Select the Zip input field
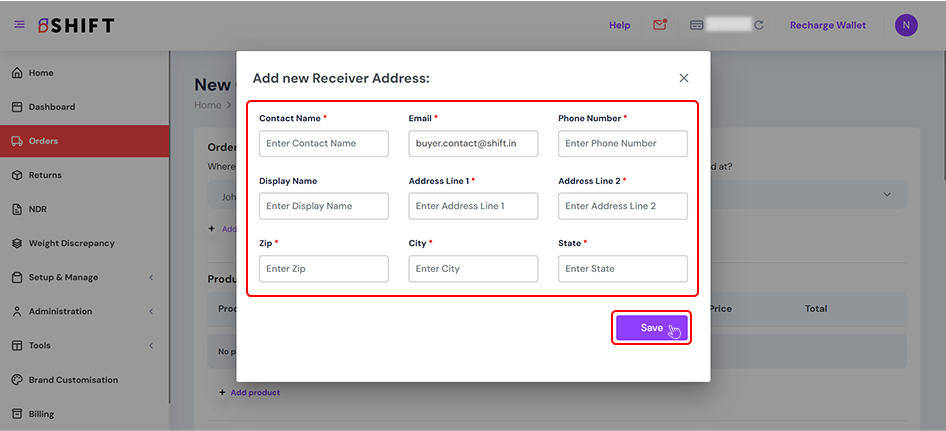The height and width of the screenshot is (431, 946). tap(323, 269)
